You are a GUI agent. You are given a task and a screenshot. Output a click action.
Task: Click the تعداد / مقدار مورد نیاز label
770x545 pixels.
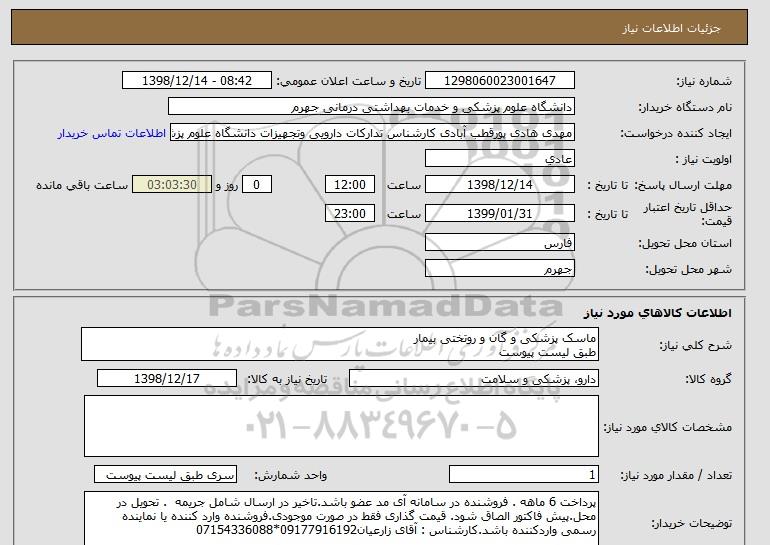coord(676,475)
